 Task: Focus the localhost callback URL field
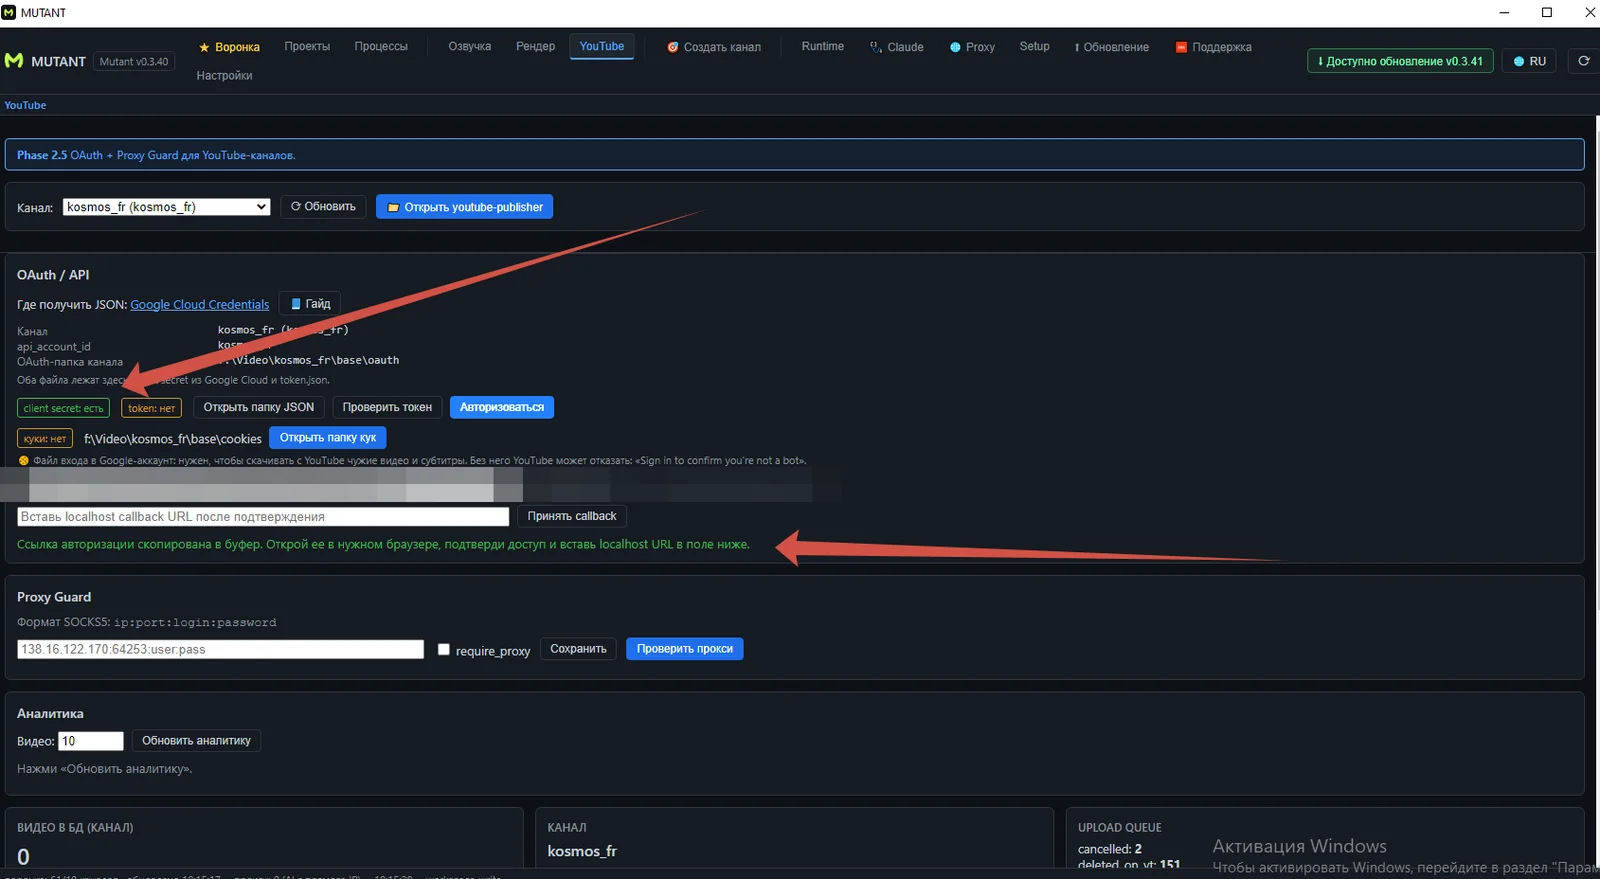tap(264, 517)
